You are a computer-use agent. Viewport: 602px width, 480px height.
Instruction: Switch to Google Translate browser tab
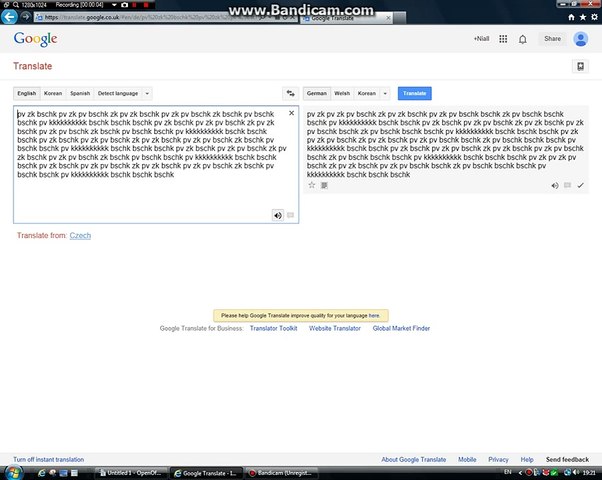click(x=346, y=18)
